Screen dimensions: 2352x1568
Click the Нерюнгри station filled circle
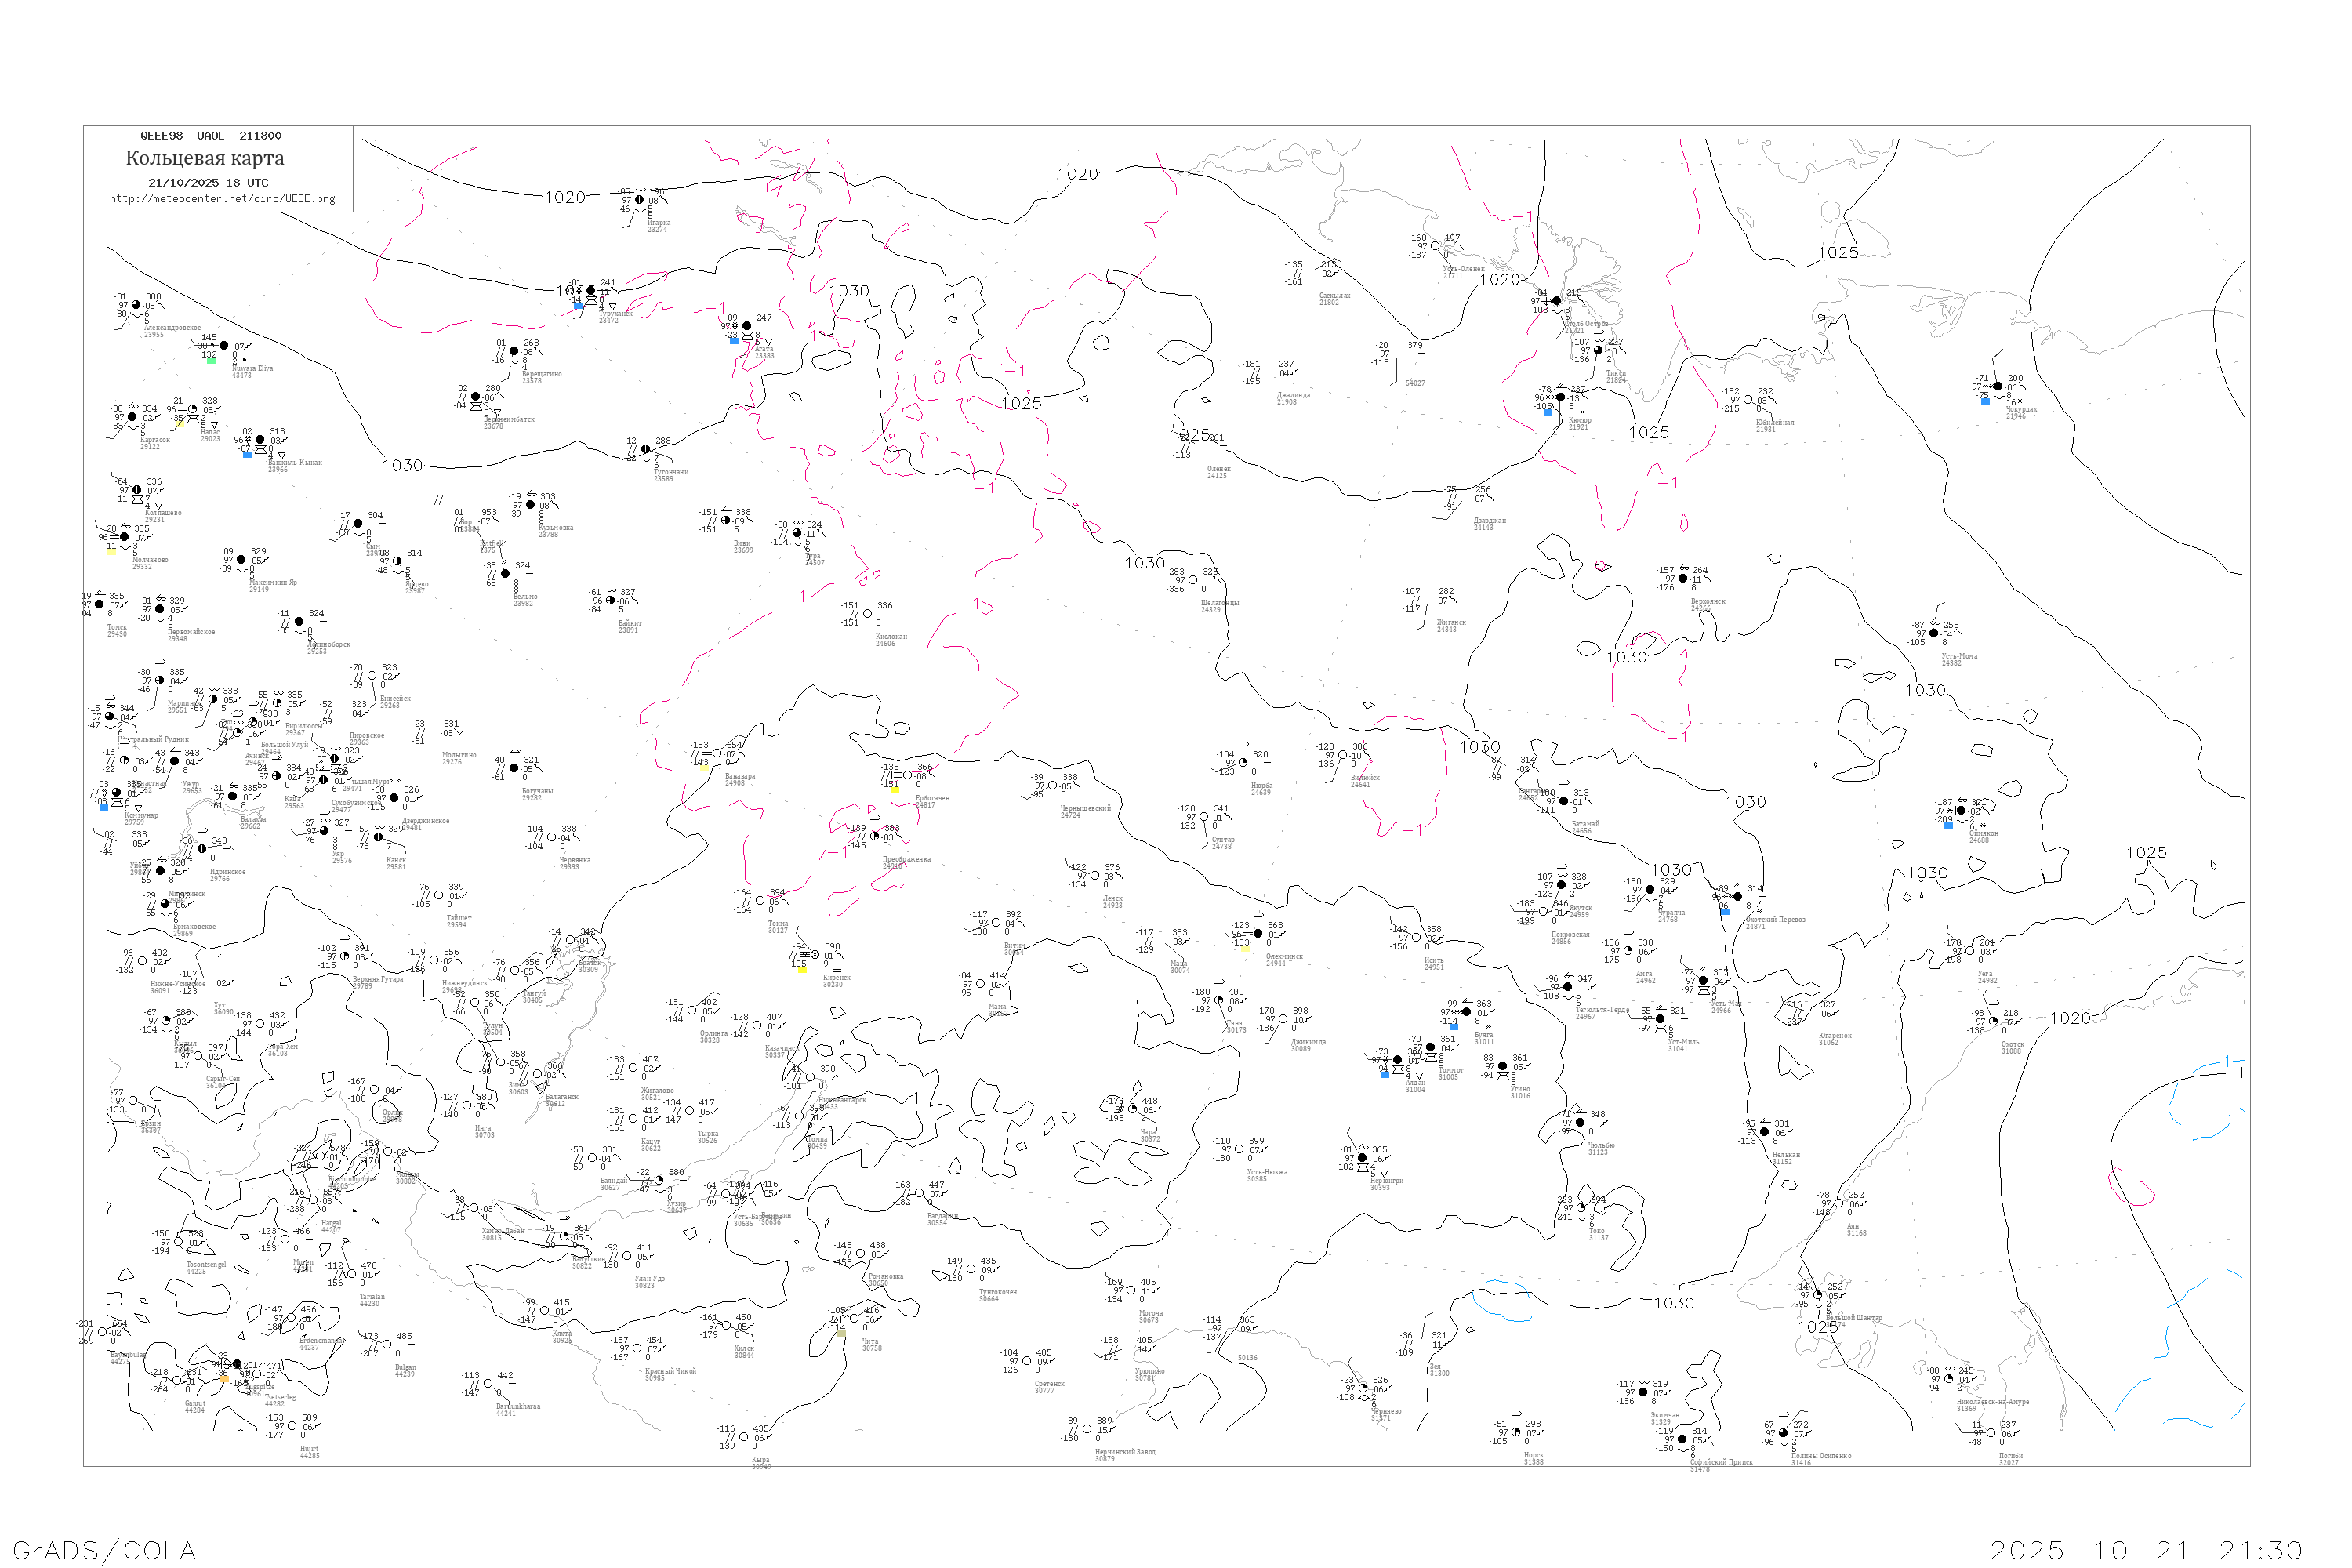[1362, 1158]
